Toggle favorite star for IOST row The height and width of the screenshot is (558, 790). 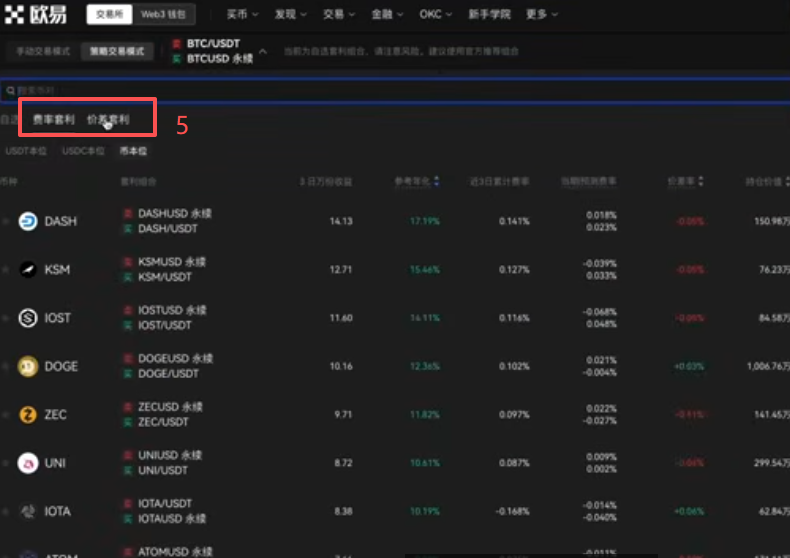point(6,318)
